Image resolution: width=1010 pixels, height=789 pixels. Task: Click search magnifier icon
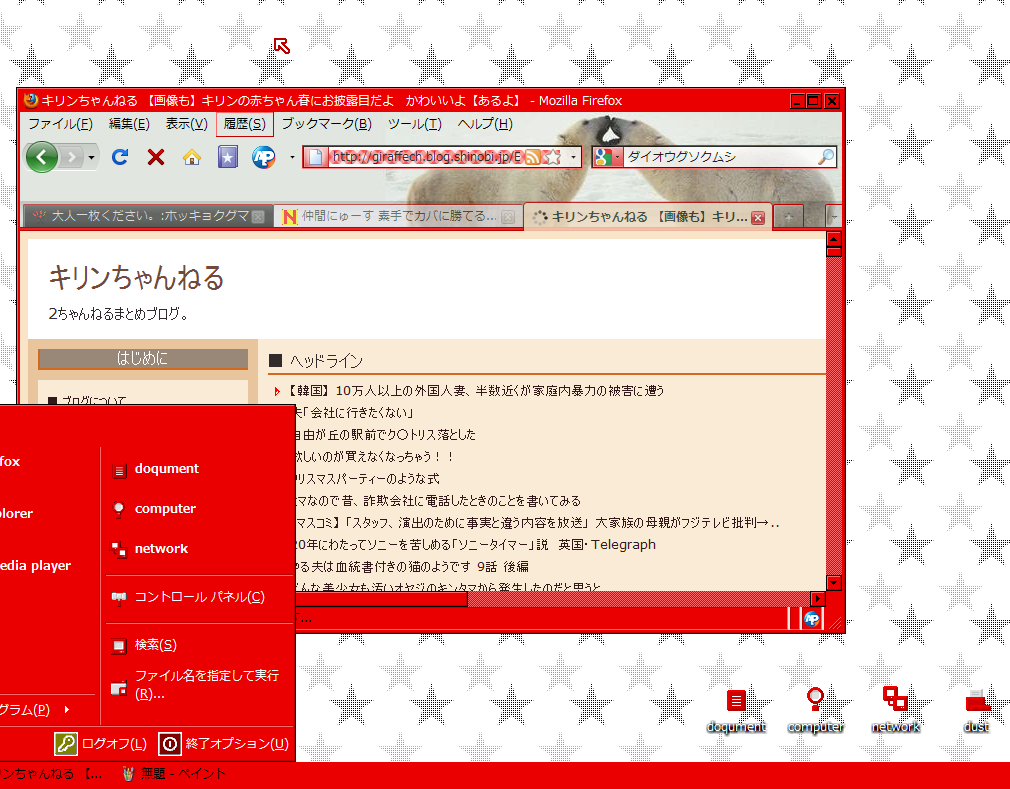coord(825,157)
